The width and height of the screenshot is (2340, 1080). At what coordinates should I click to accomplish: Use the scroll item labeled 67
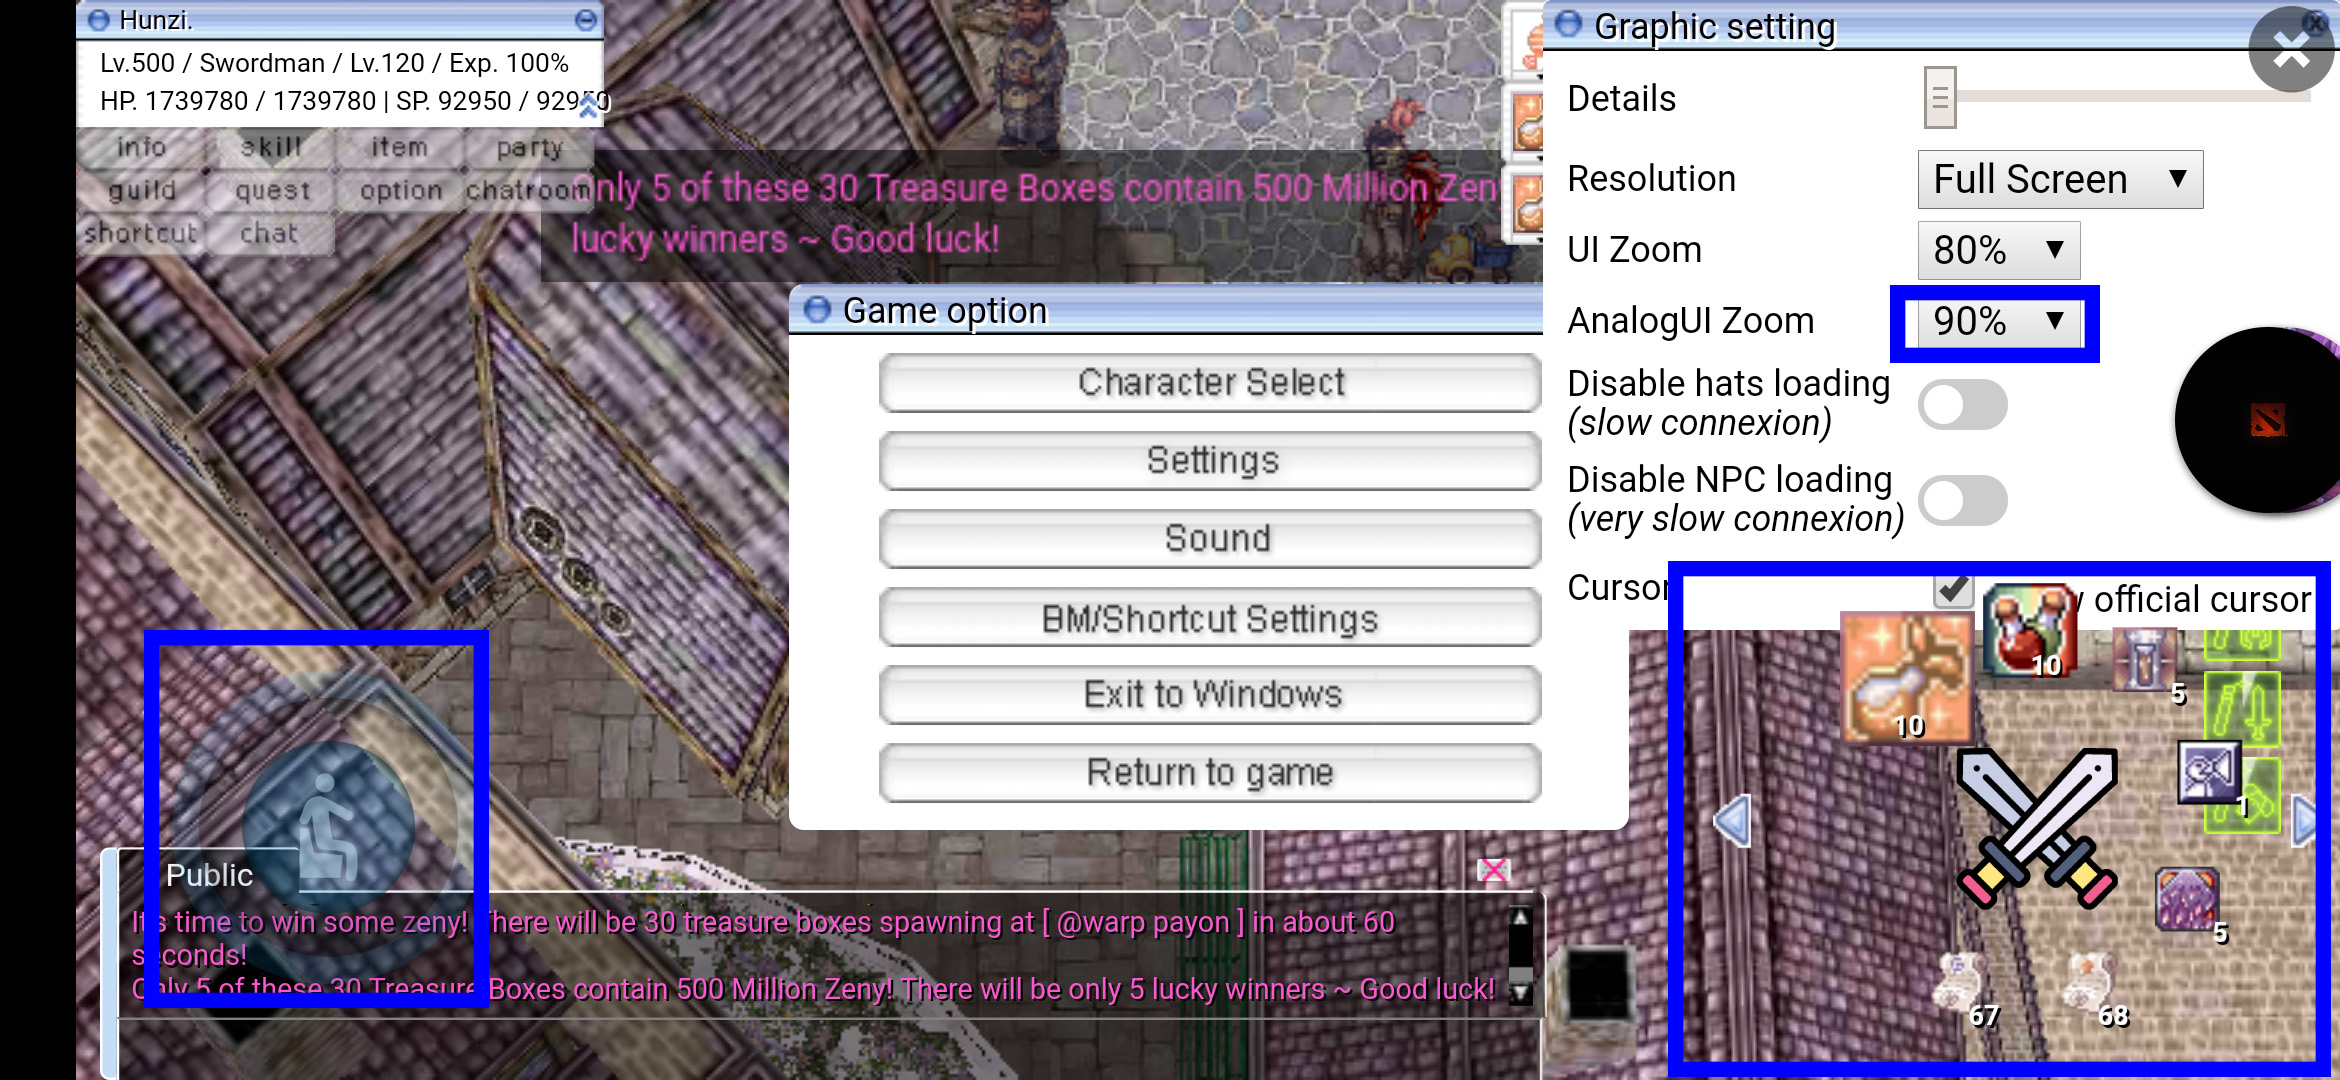(1962, 982)
